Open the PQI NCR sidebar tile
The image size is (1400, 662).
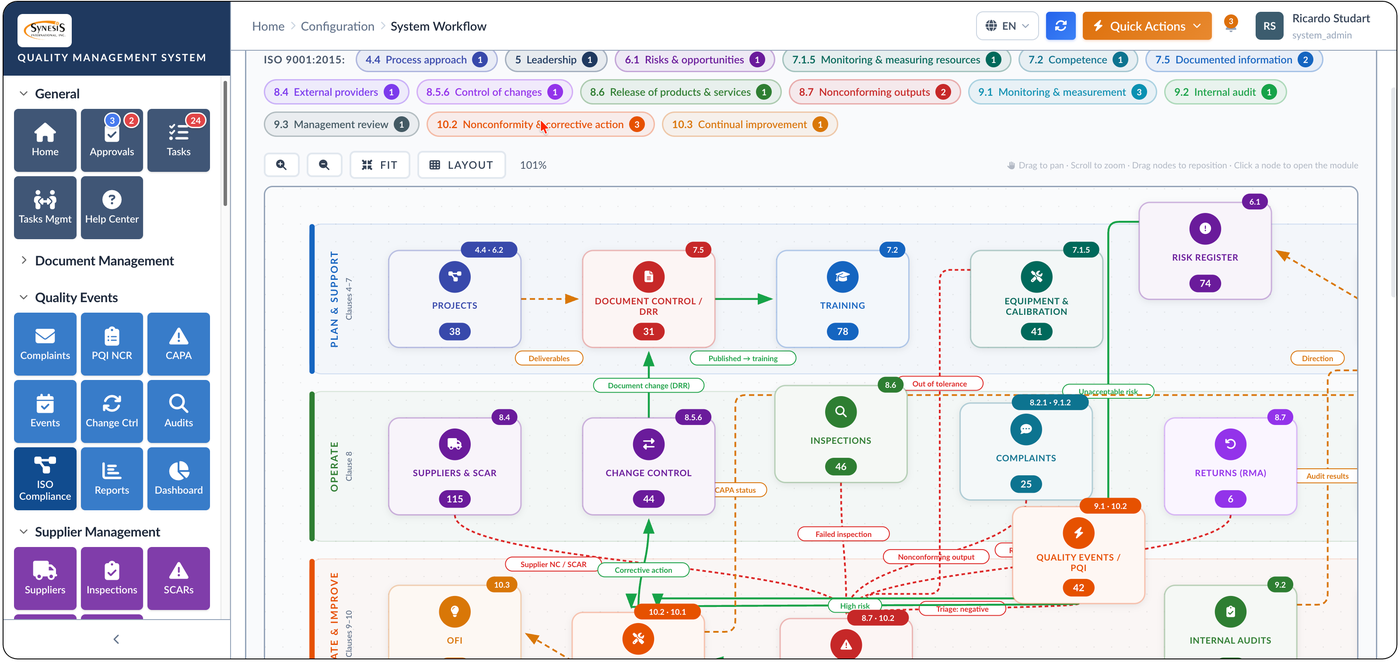click(x=112, y=344)
